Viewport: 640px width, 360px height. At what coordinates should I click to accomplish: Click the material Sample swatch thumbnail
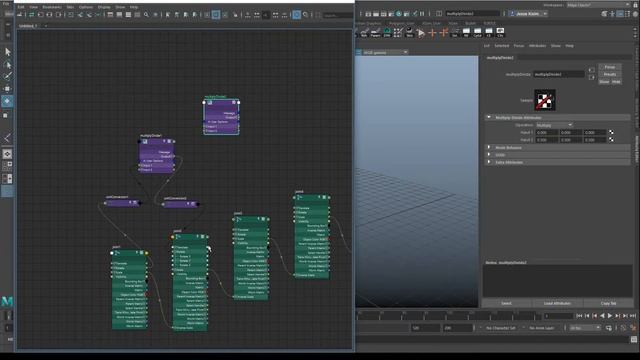545,100
